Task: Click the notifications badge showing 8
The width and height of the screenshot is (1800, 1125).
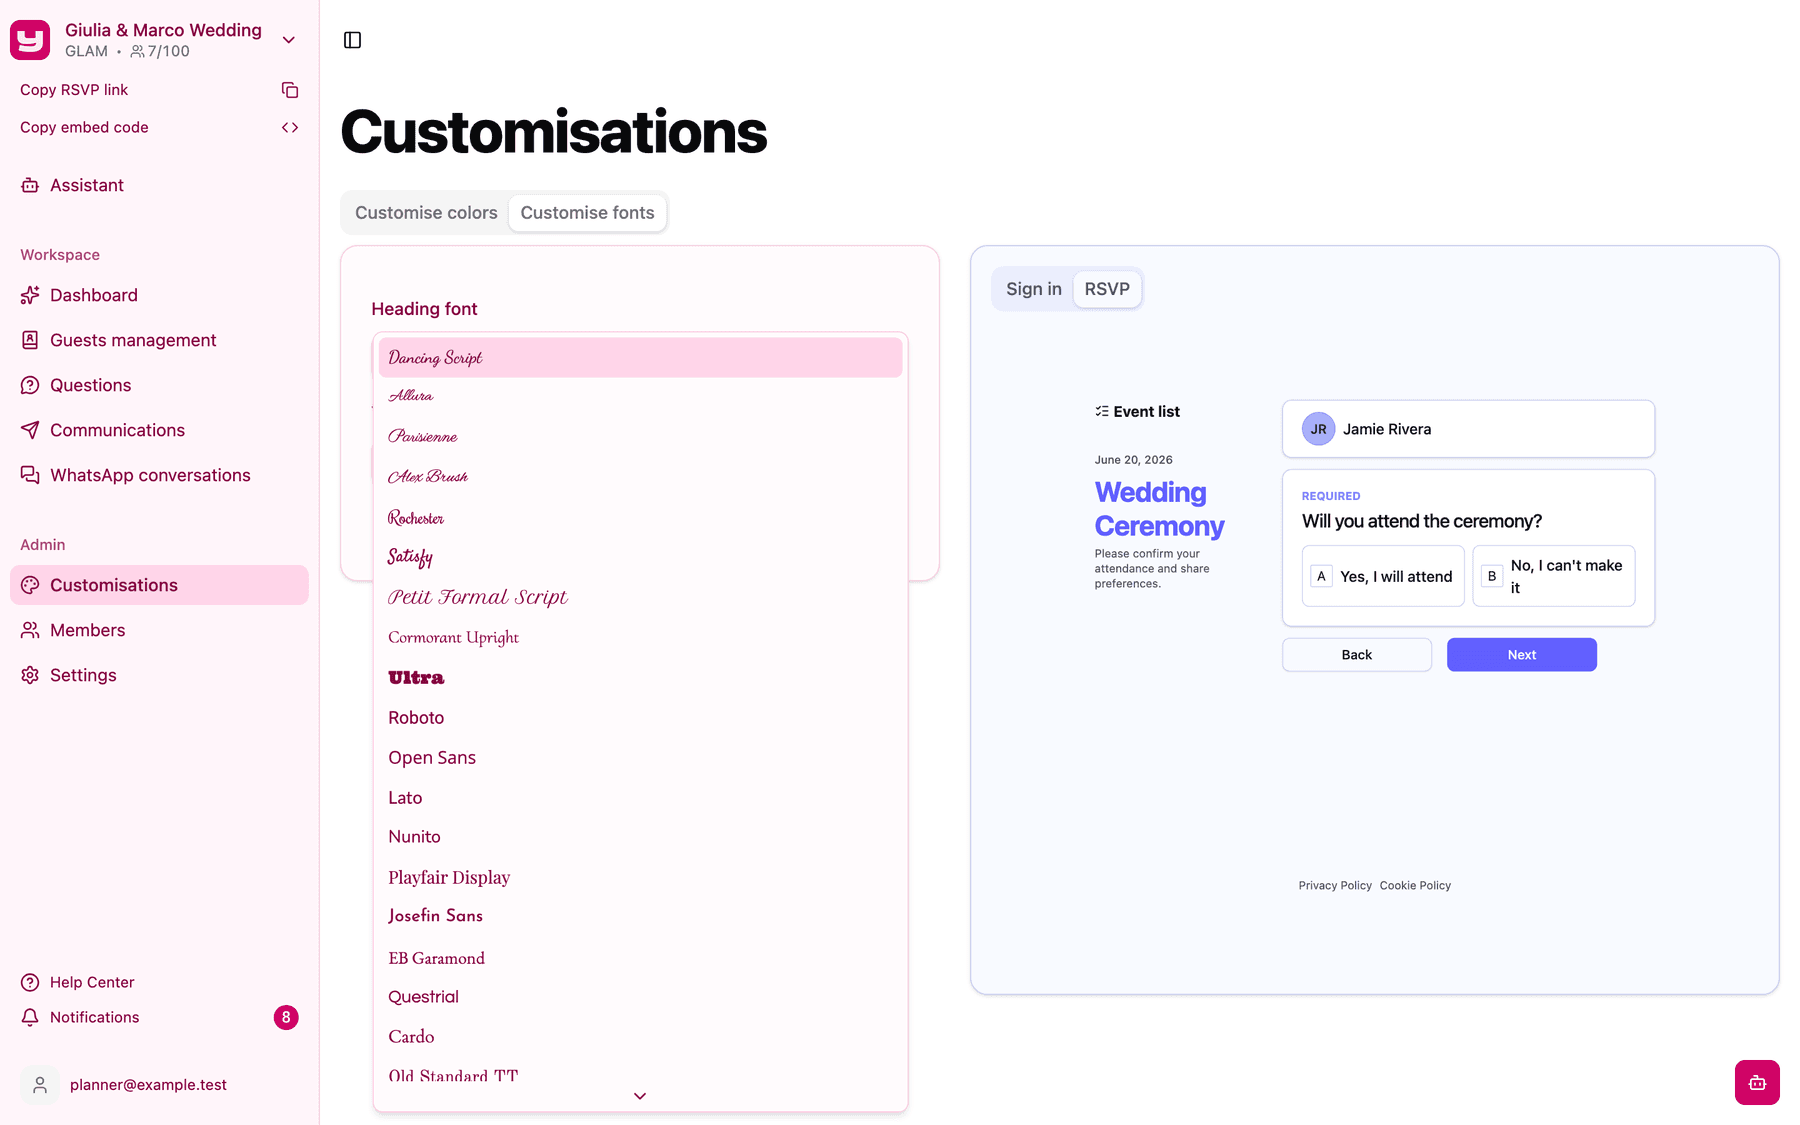Action: (x=286, y=1017)
